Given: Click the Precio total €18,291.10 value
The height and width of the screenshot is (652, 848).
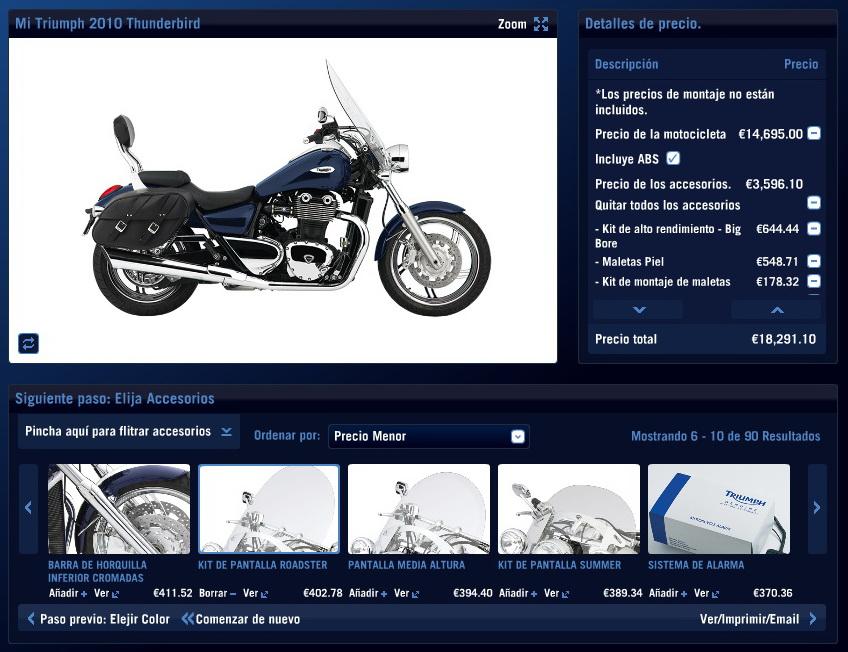Looking at the screenshot, I should 784,339.
